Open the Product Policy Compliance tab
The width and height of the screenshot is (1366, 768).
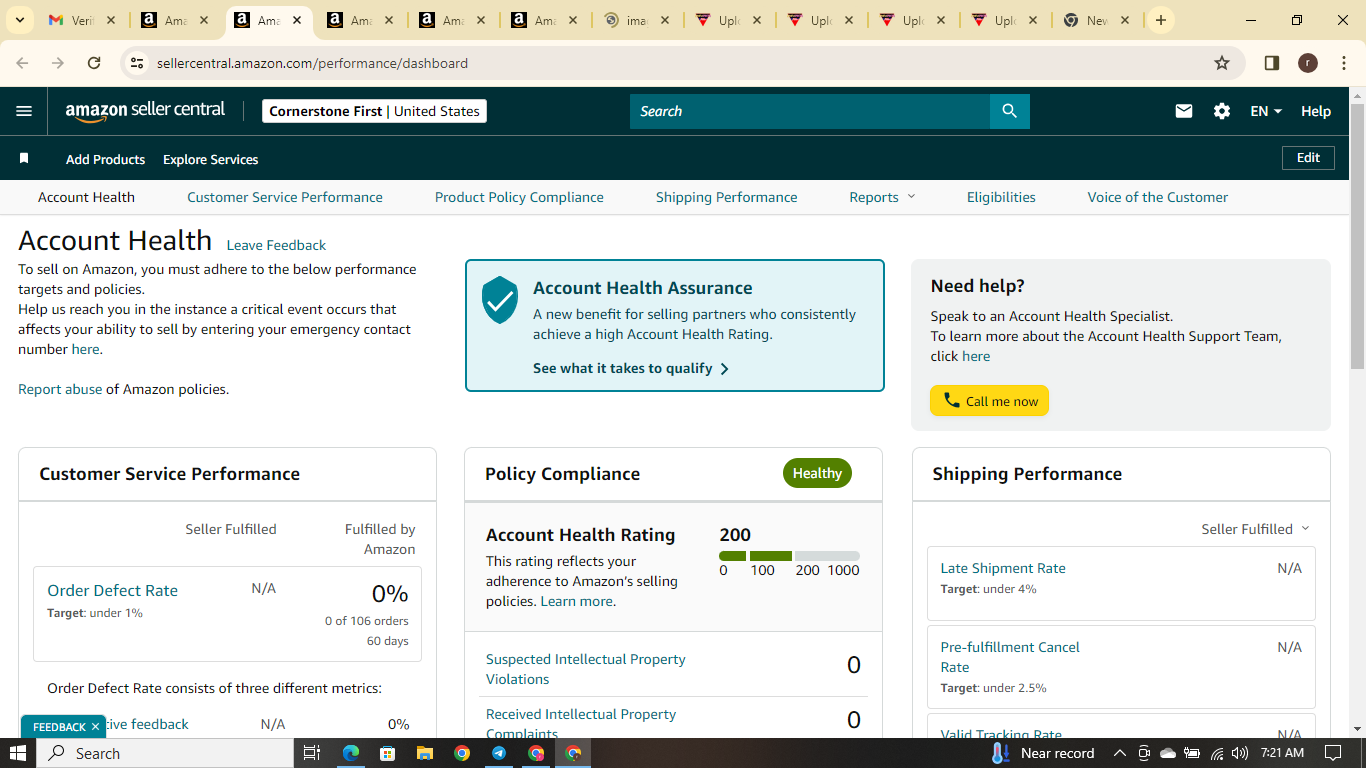(x=519, y=197)
